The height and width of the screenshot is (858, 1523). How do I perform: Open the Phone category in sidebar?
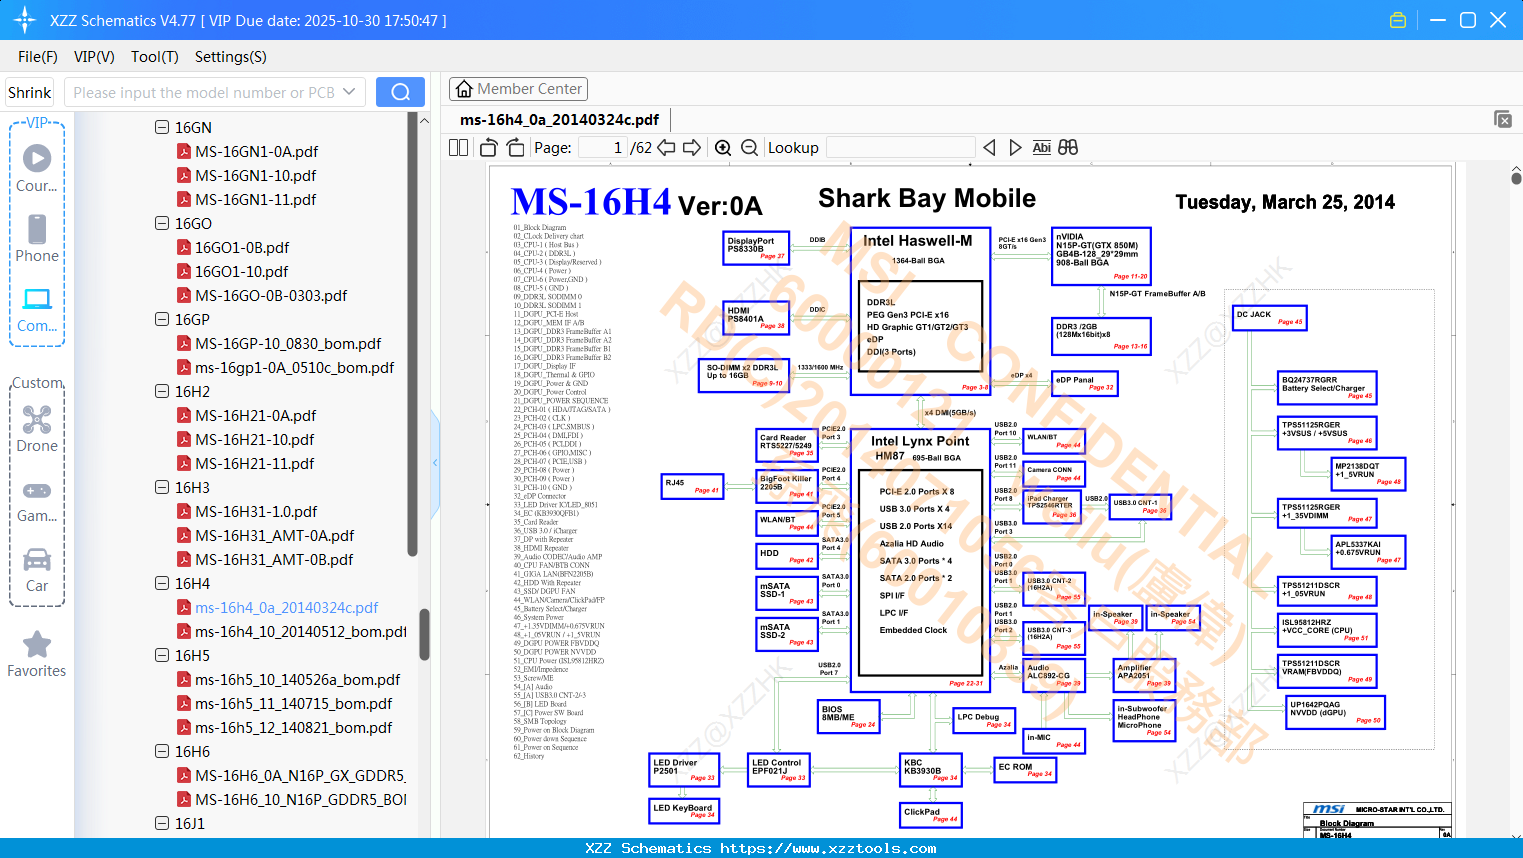[37, 238]
